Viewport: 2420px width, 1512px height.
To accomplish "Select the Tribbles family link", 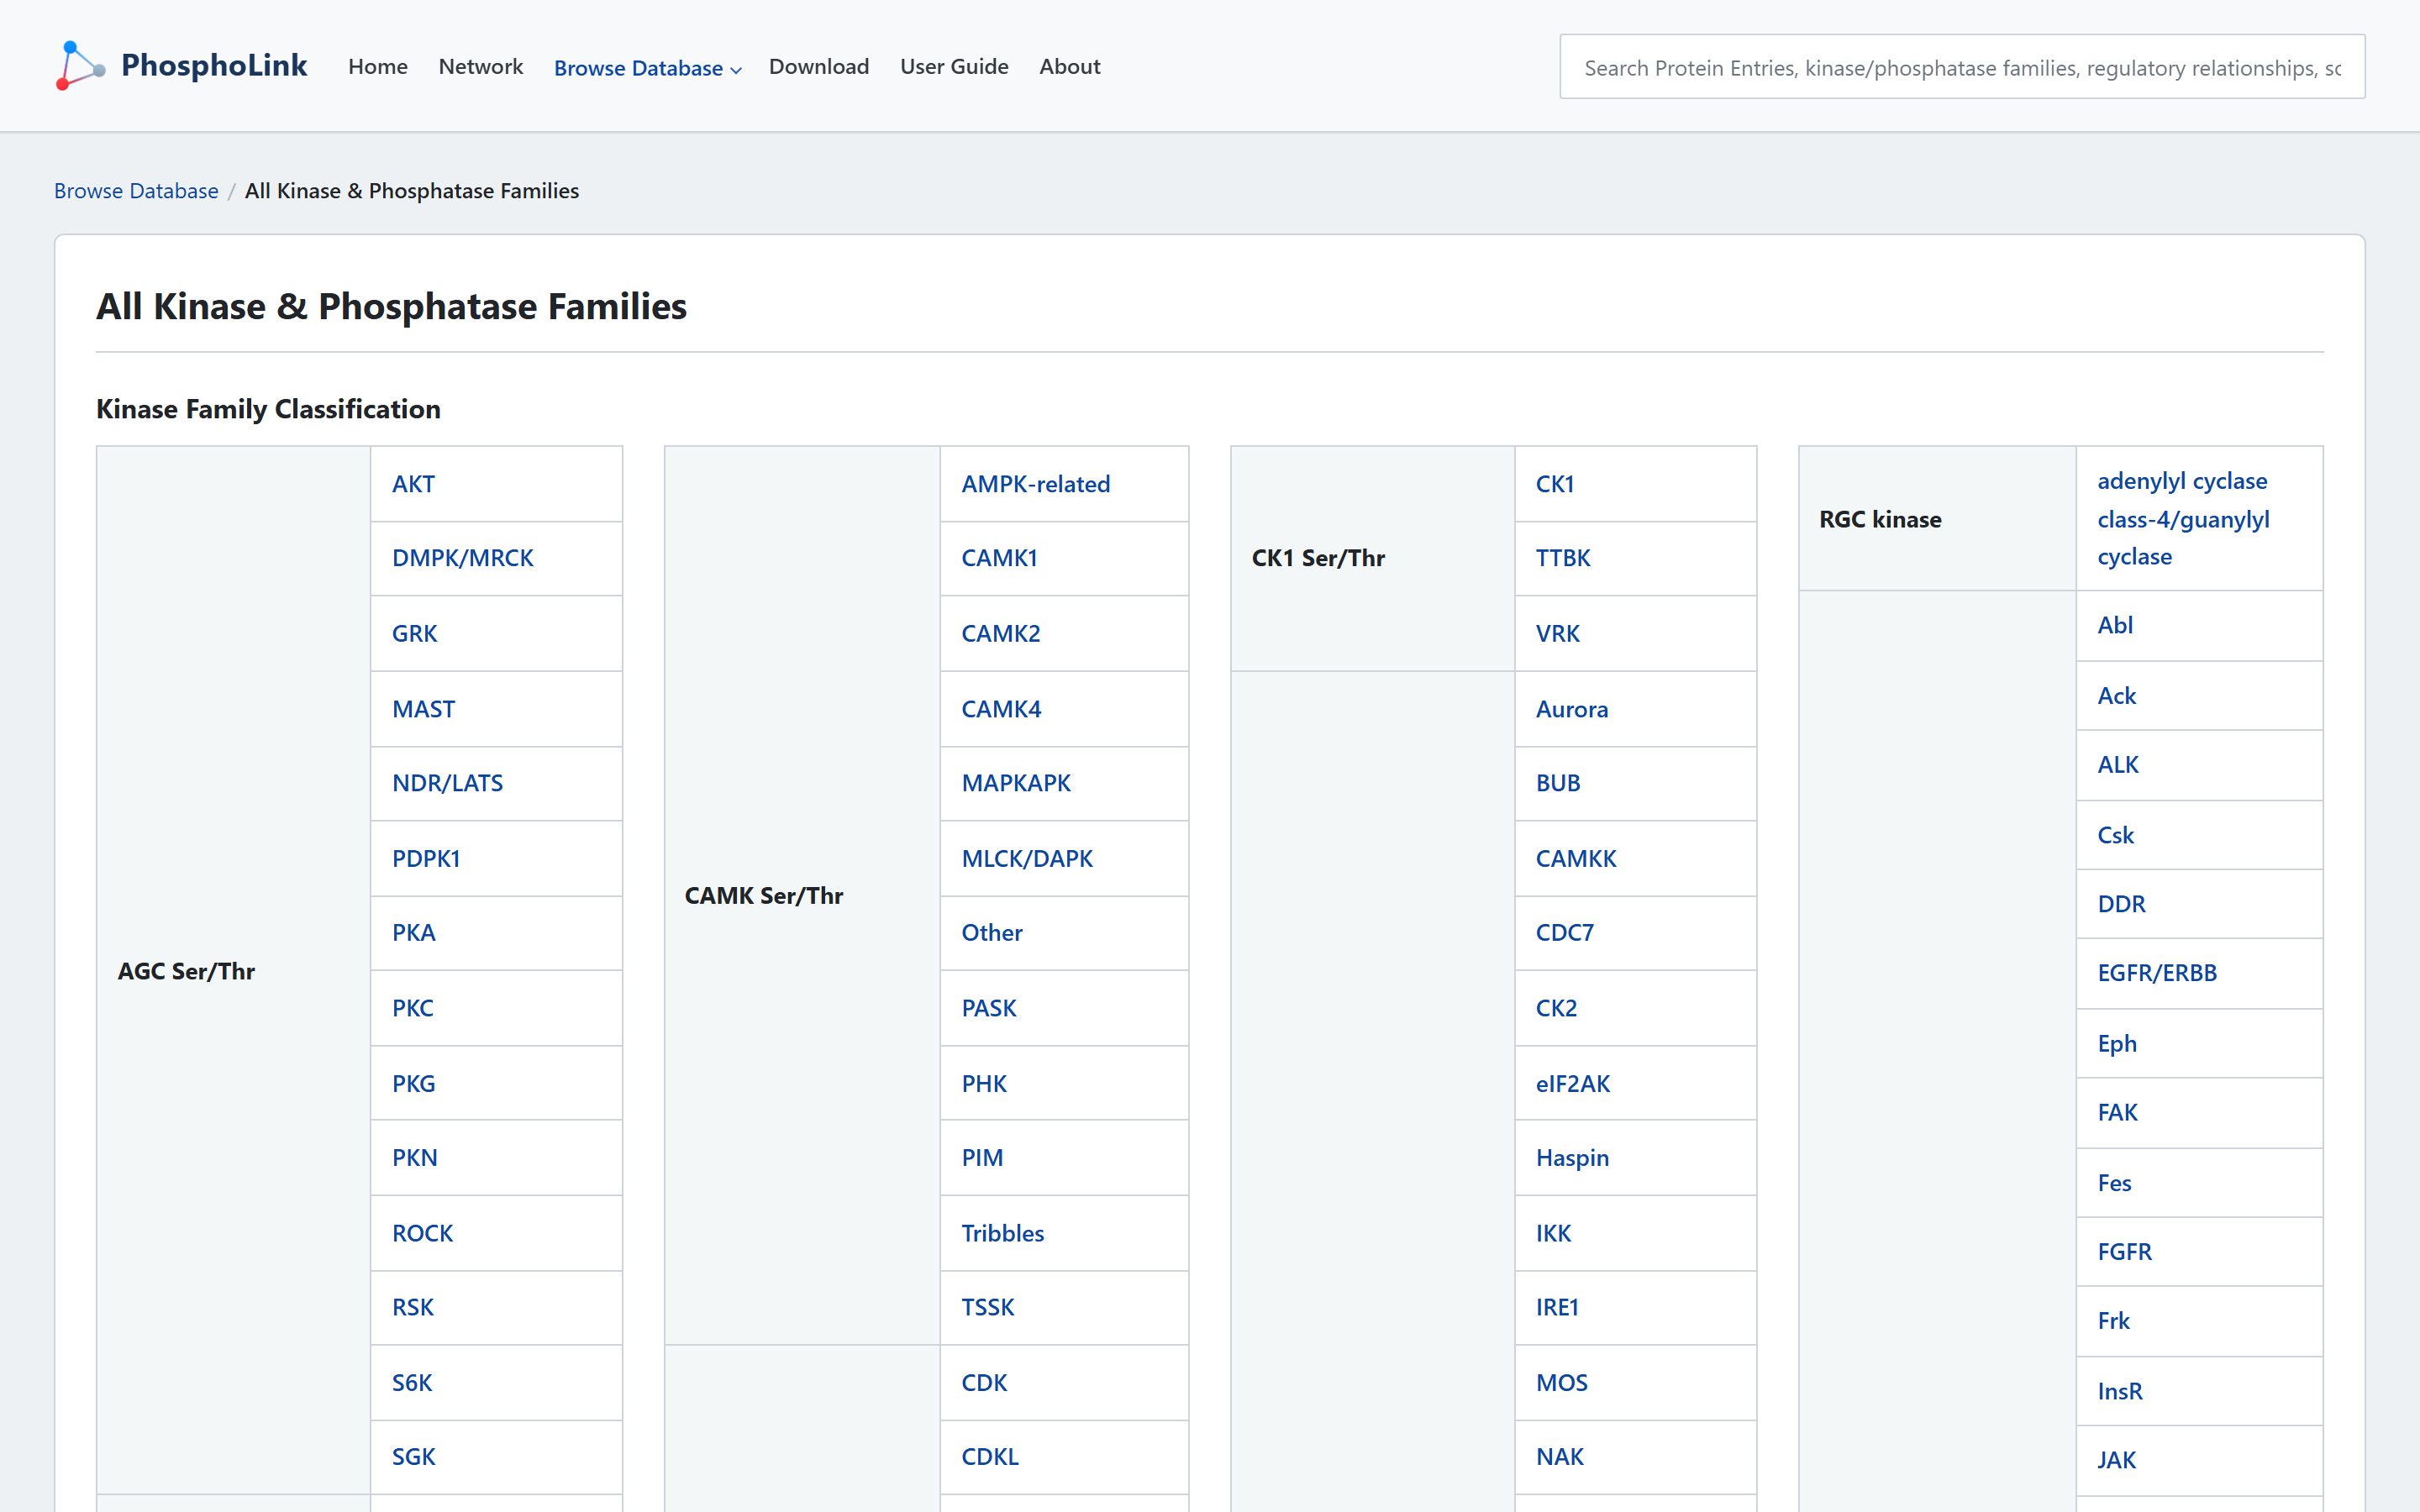I will [x=1002, y=1233].
